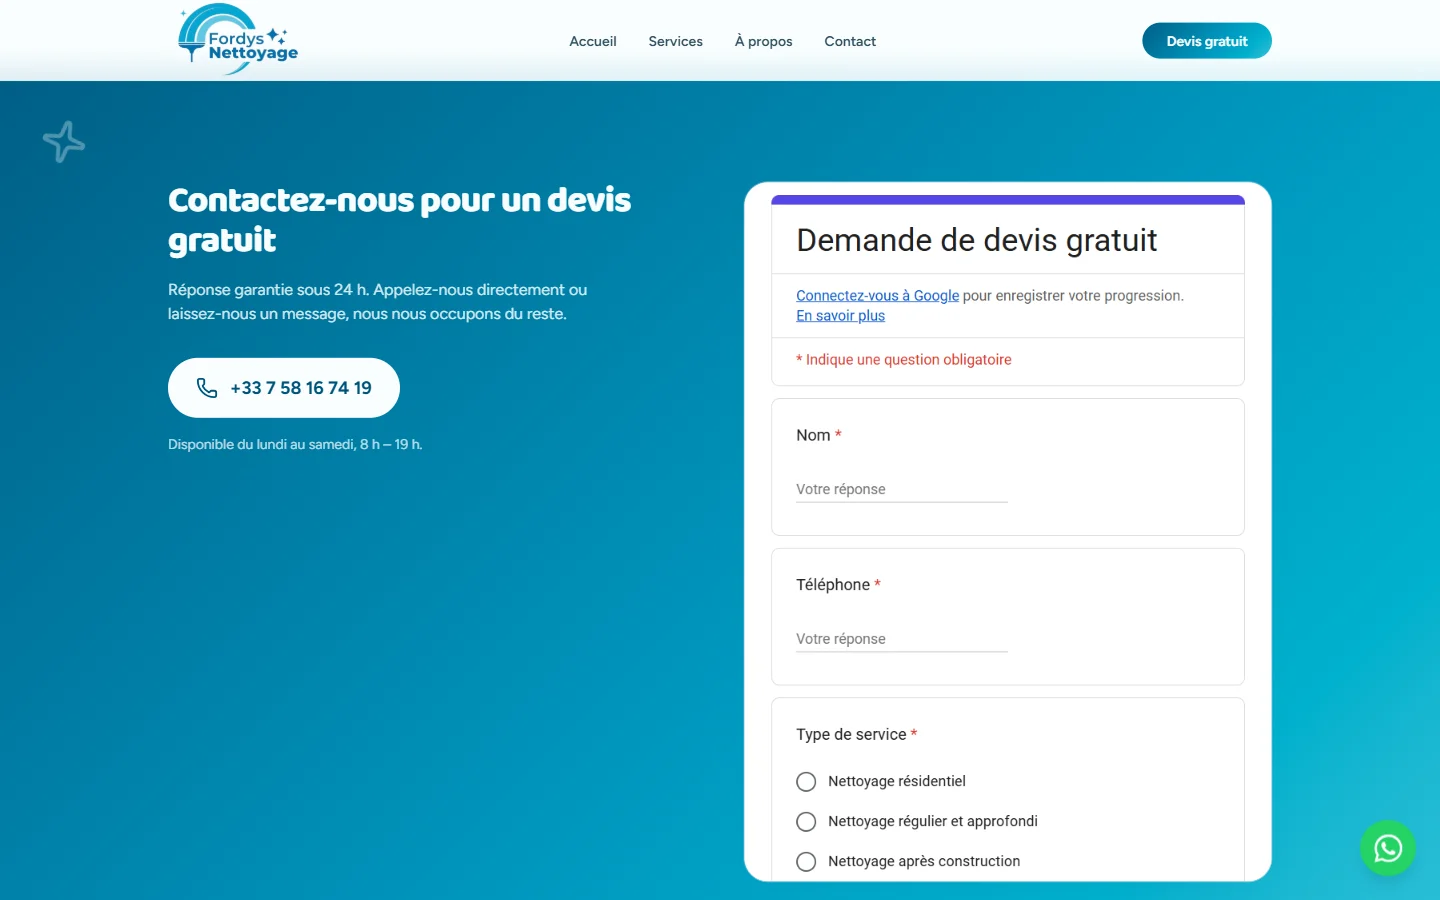Focus the Téléphone answer field
Image resolution: width=1440 pixels, height=900 pixels.
[x=902, y=639]
